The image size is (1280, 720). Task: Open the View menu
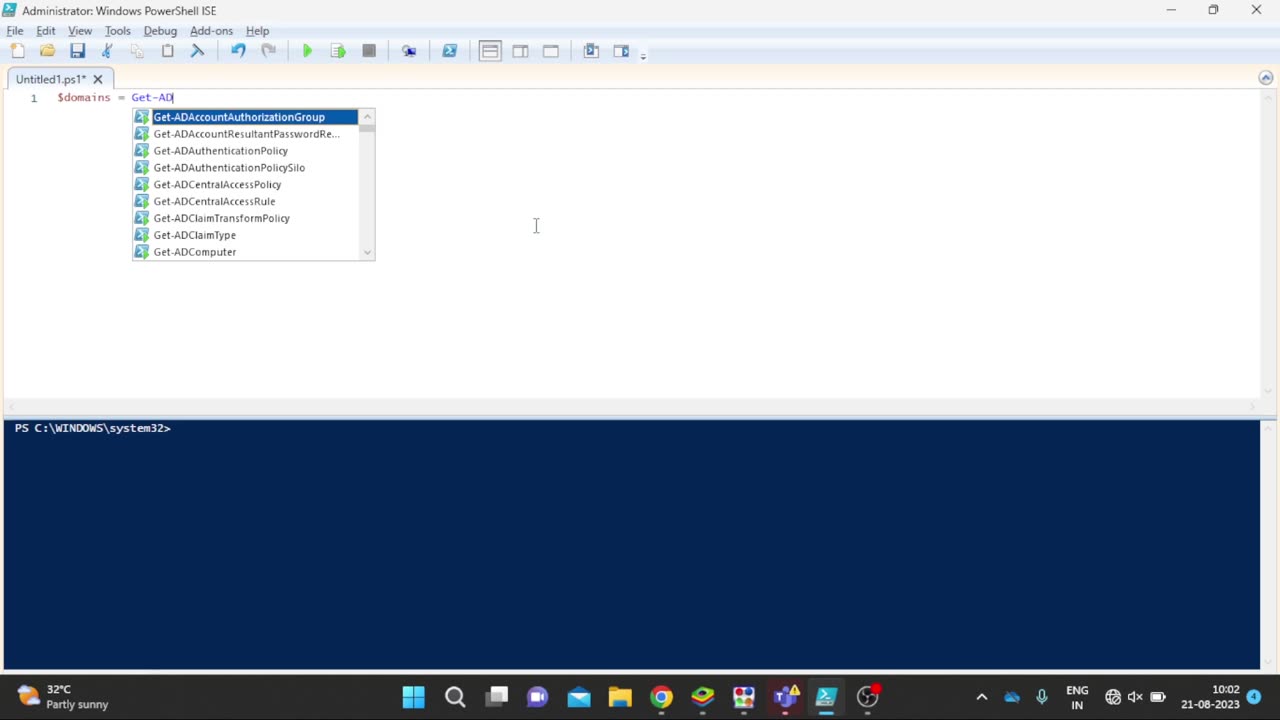(80, 31)
